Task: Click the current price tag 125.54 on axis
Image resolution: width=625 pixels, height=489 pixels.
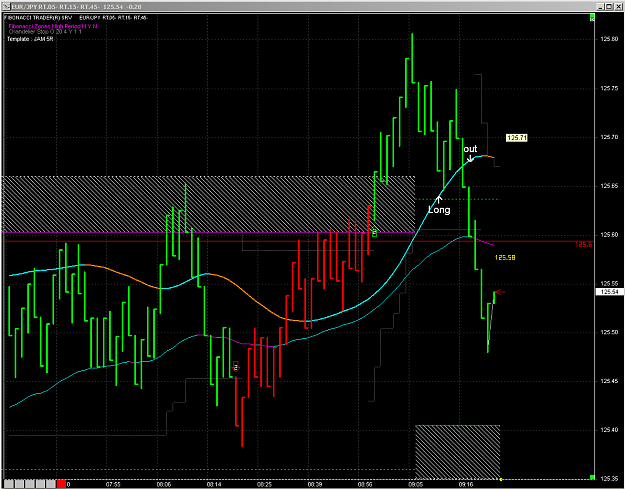Action: coord(609,292)
